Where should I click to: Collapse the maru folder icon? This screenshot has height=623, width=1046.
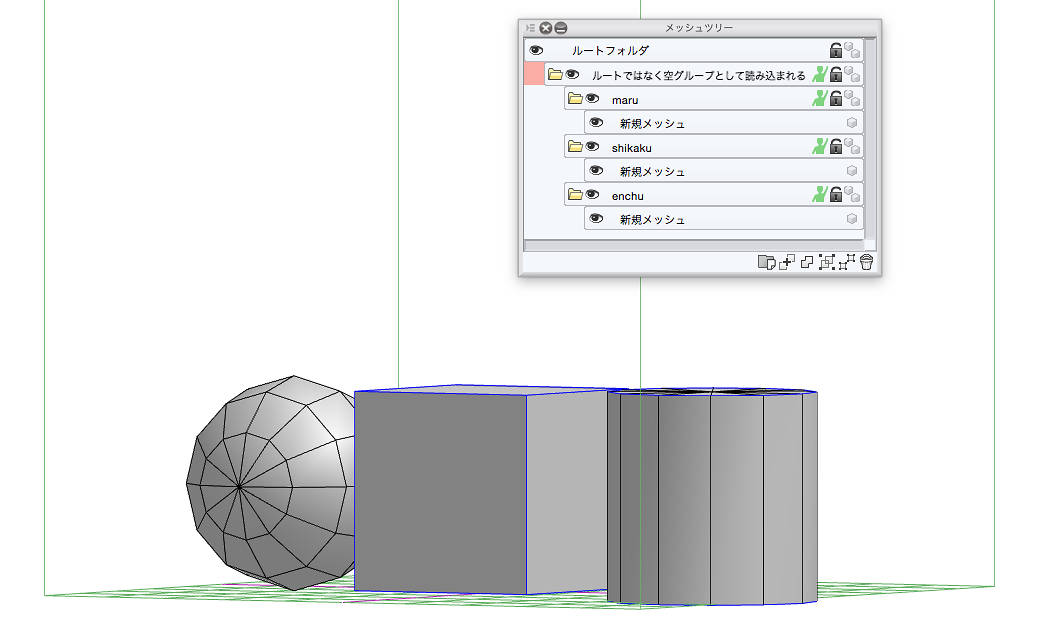point(575,99)
